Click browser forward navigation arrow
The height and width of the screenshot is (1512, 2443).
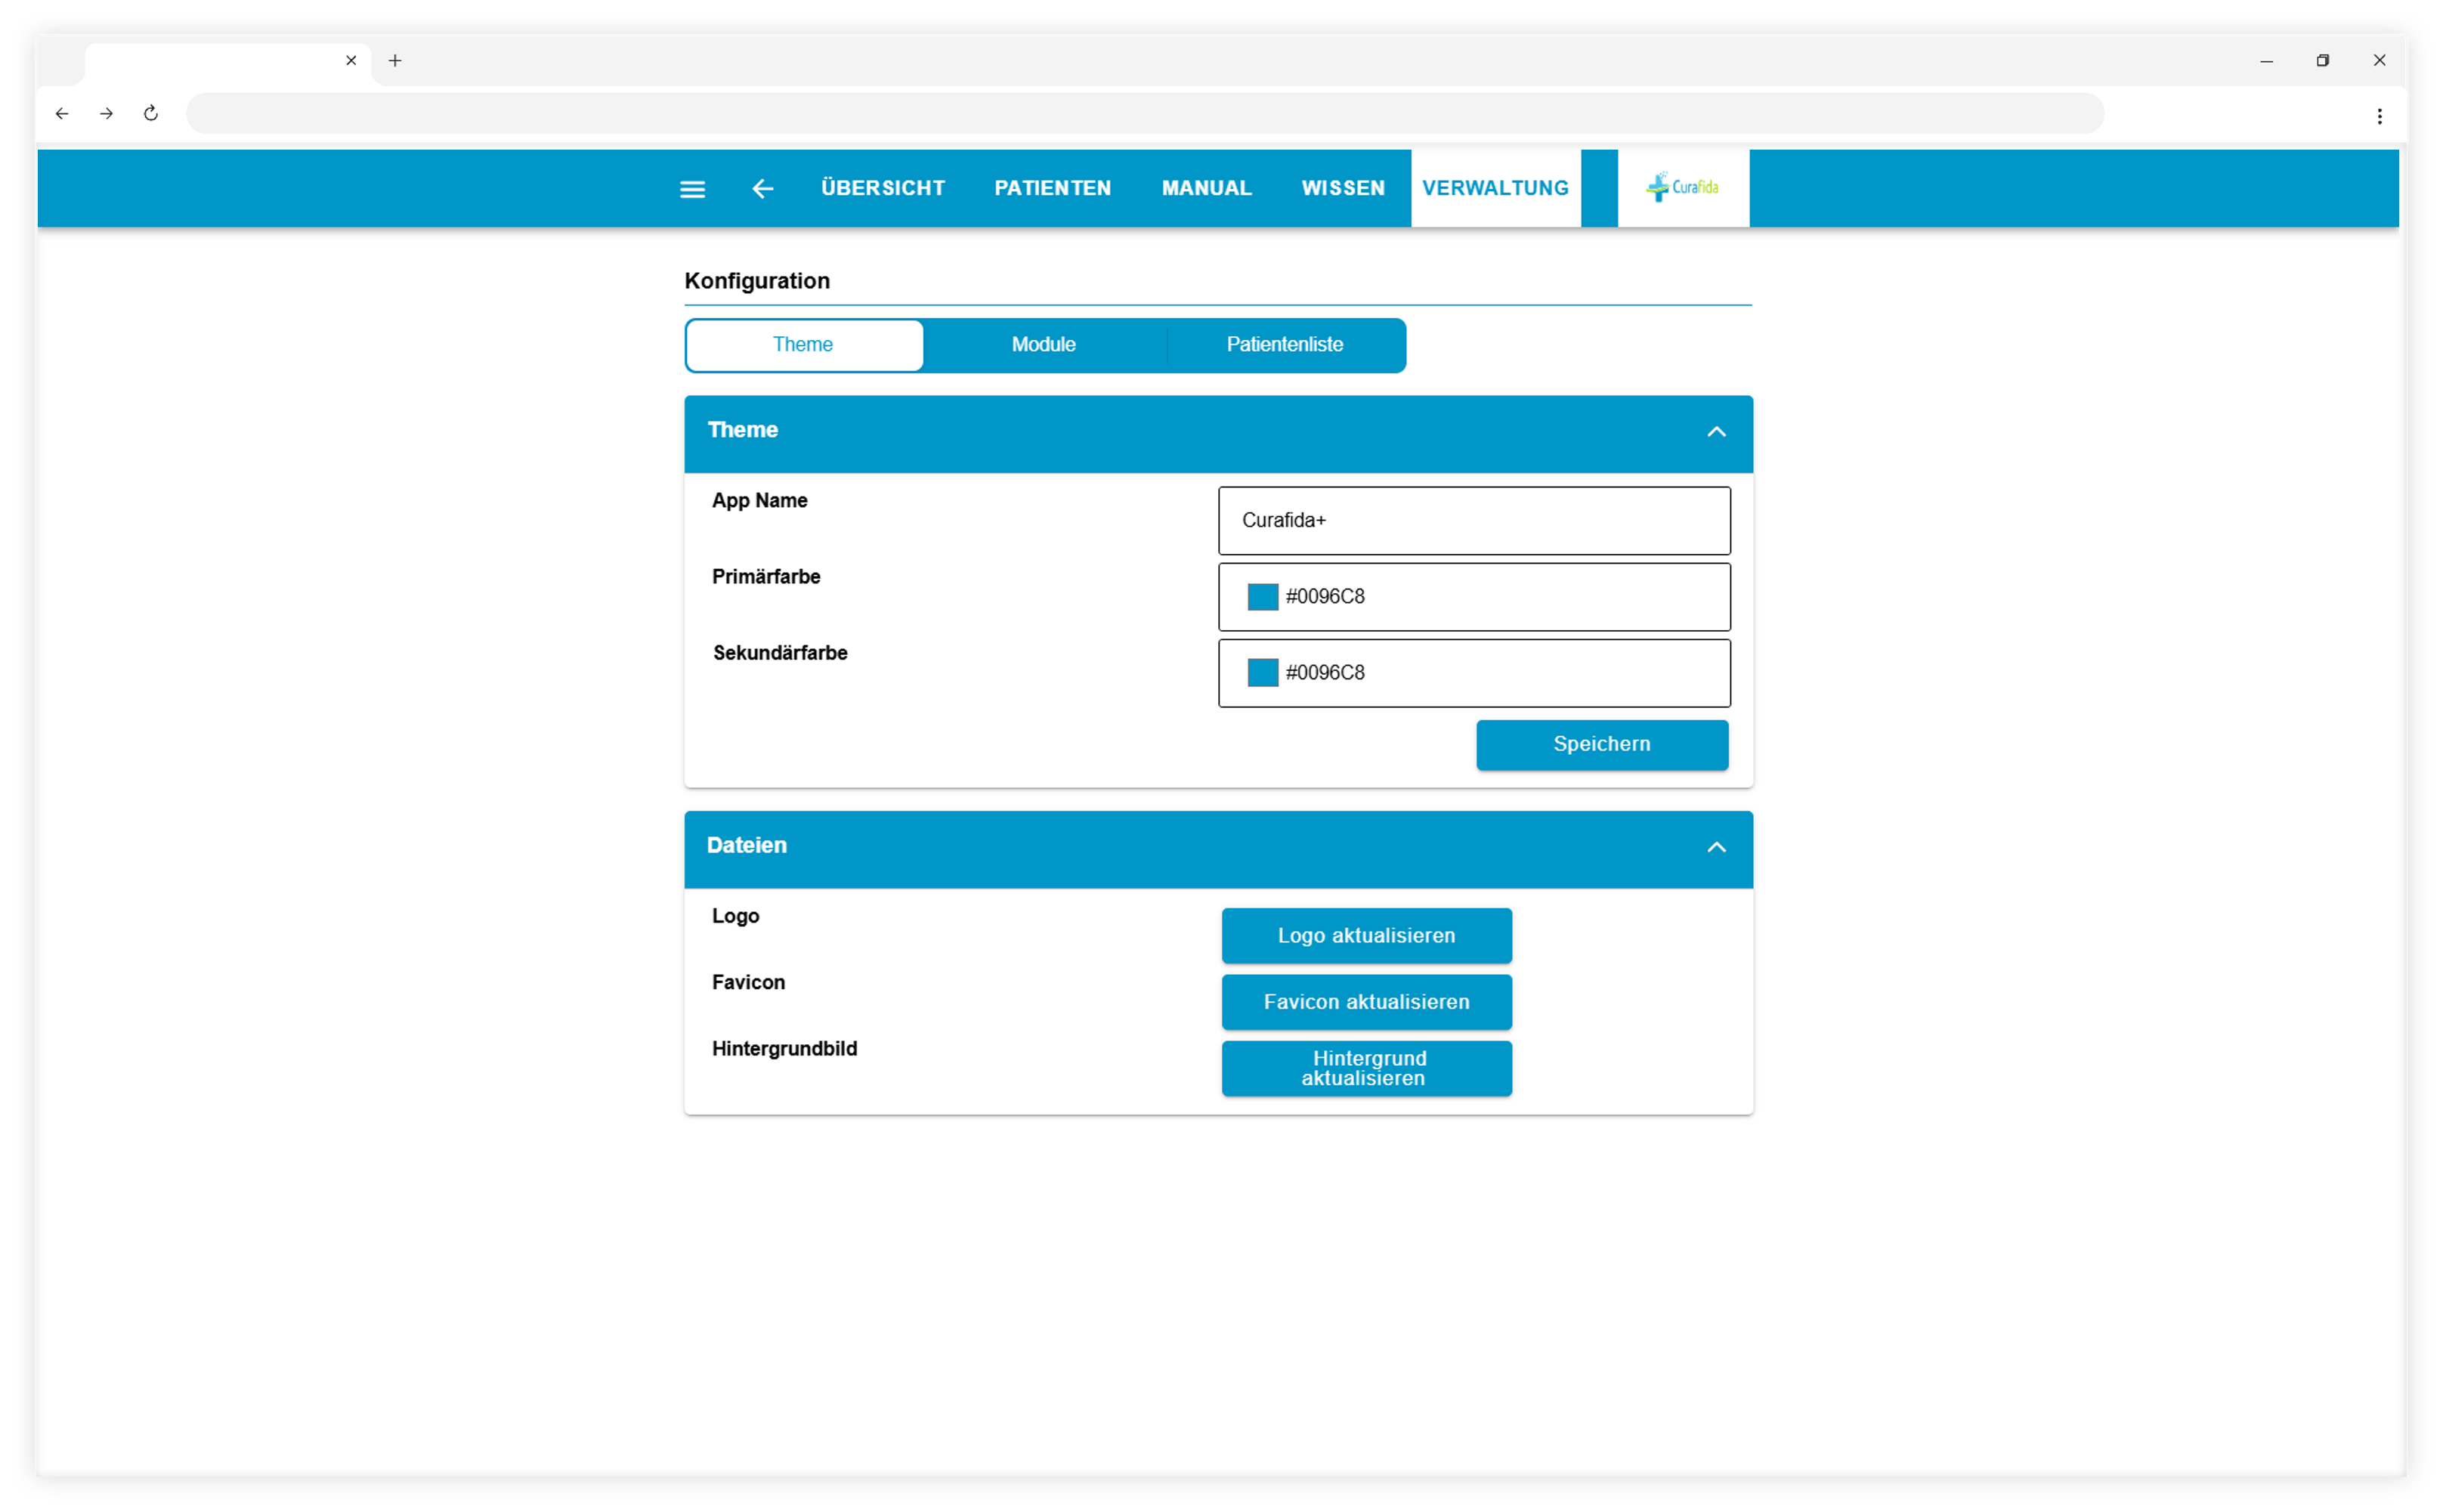[x=106, y=114]
